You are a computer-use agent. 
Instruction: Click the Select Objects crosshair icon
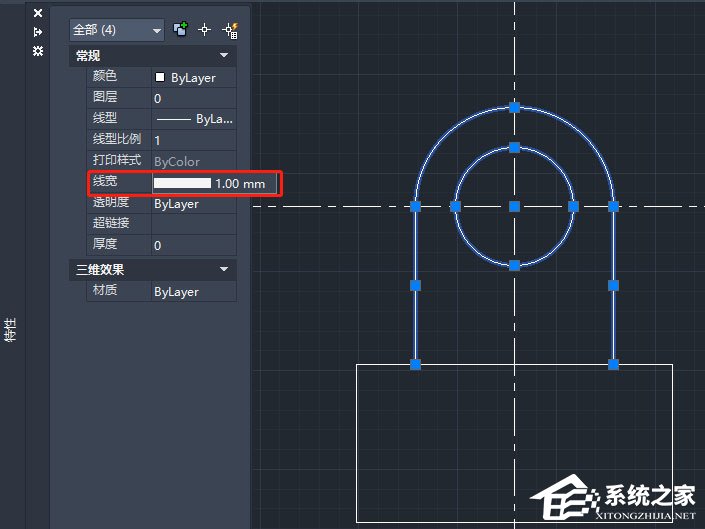click(x=204, y=30)
